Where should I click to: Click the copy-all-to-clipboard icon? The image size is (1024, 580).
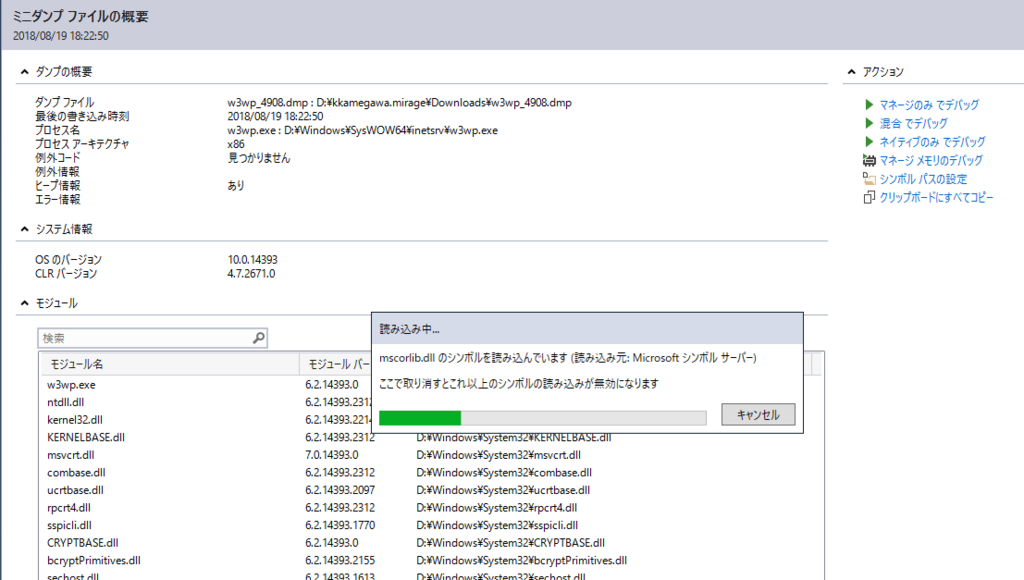point(869,197)
